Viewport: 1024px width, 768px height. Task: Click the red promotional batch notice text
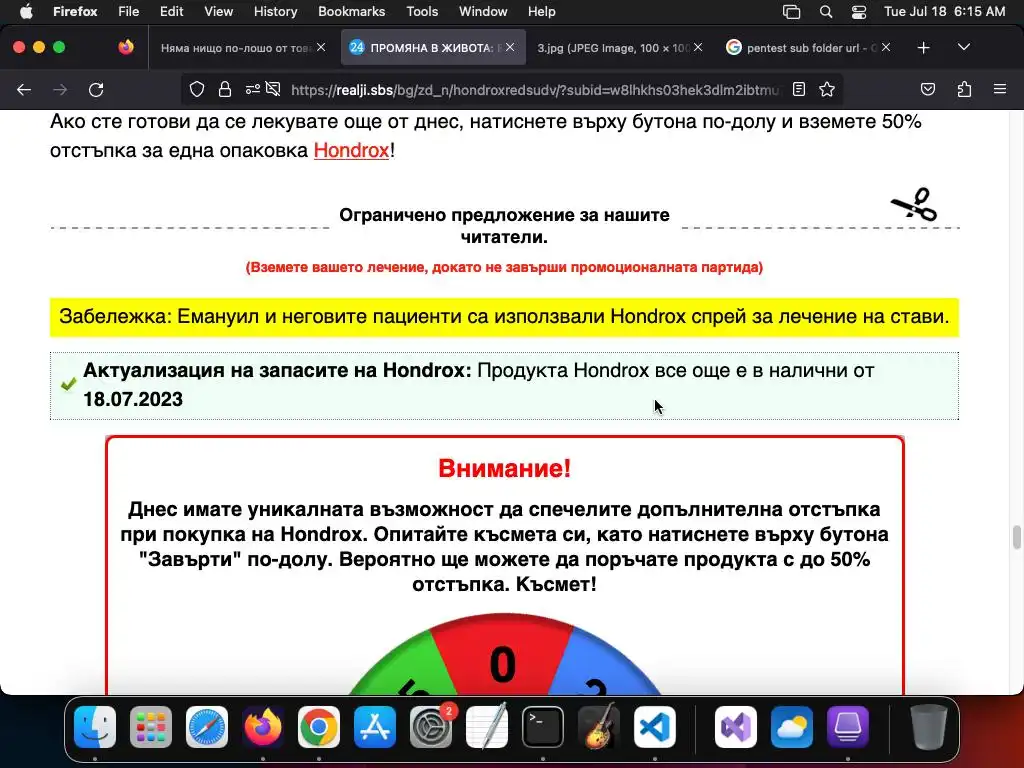pyautogui.click(x=504, y=267)
